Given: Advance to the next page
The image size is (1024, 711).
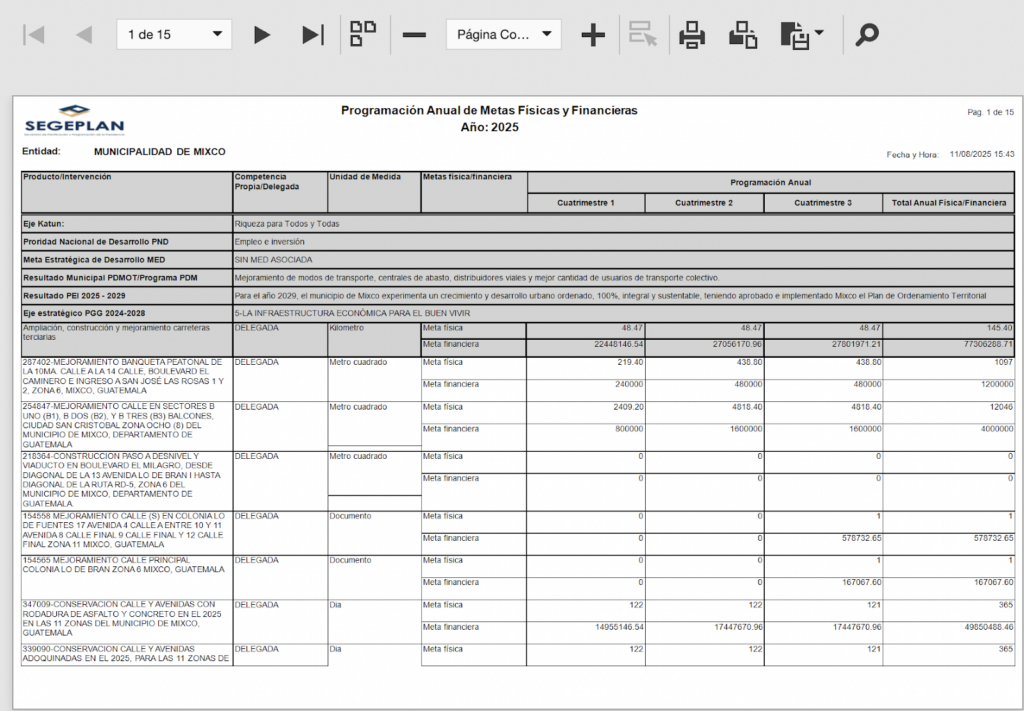Looking at the screenshot, I should coord(262,35).
